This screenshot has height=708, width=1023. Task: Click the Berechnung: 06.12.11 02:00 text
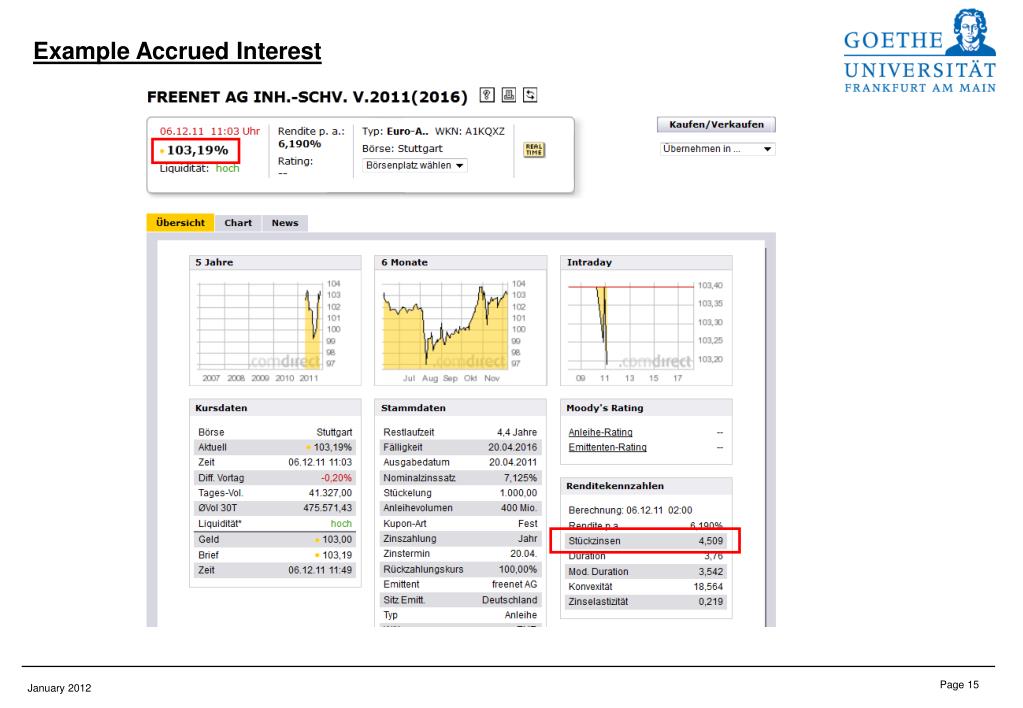630,510
